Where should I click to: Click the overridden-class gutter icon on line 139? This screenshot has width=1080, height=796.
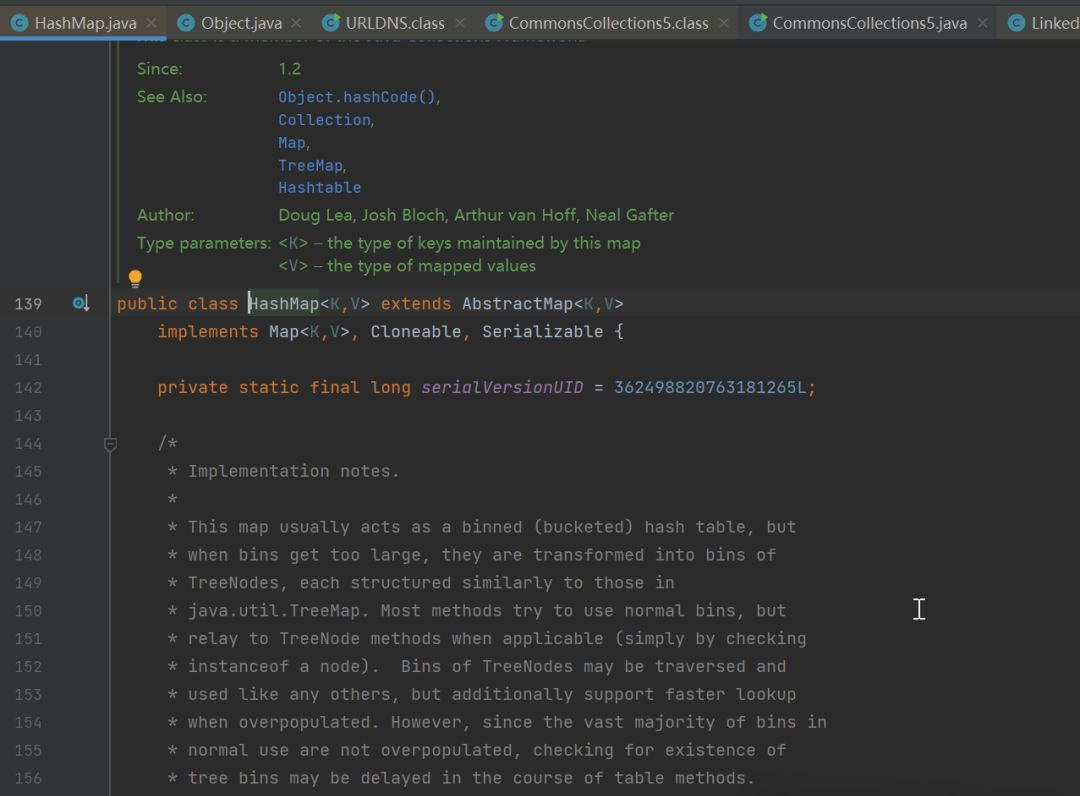(x=81, y=303)
